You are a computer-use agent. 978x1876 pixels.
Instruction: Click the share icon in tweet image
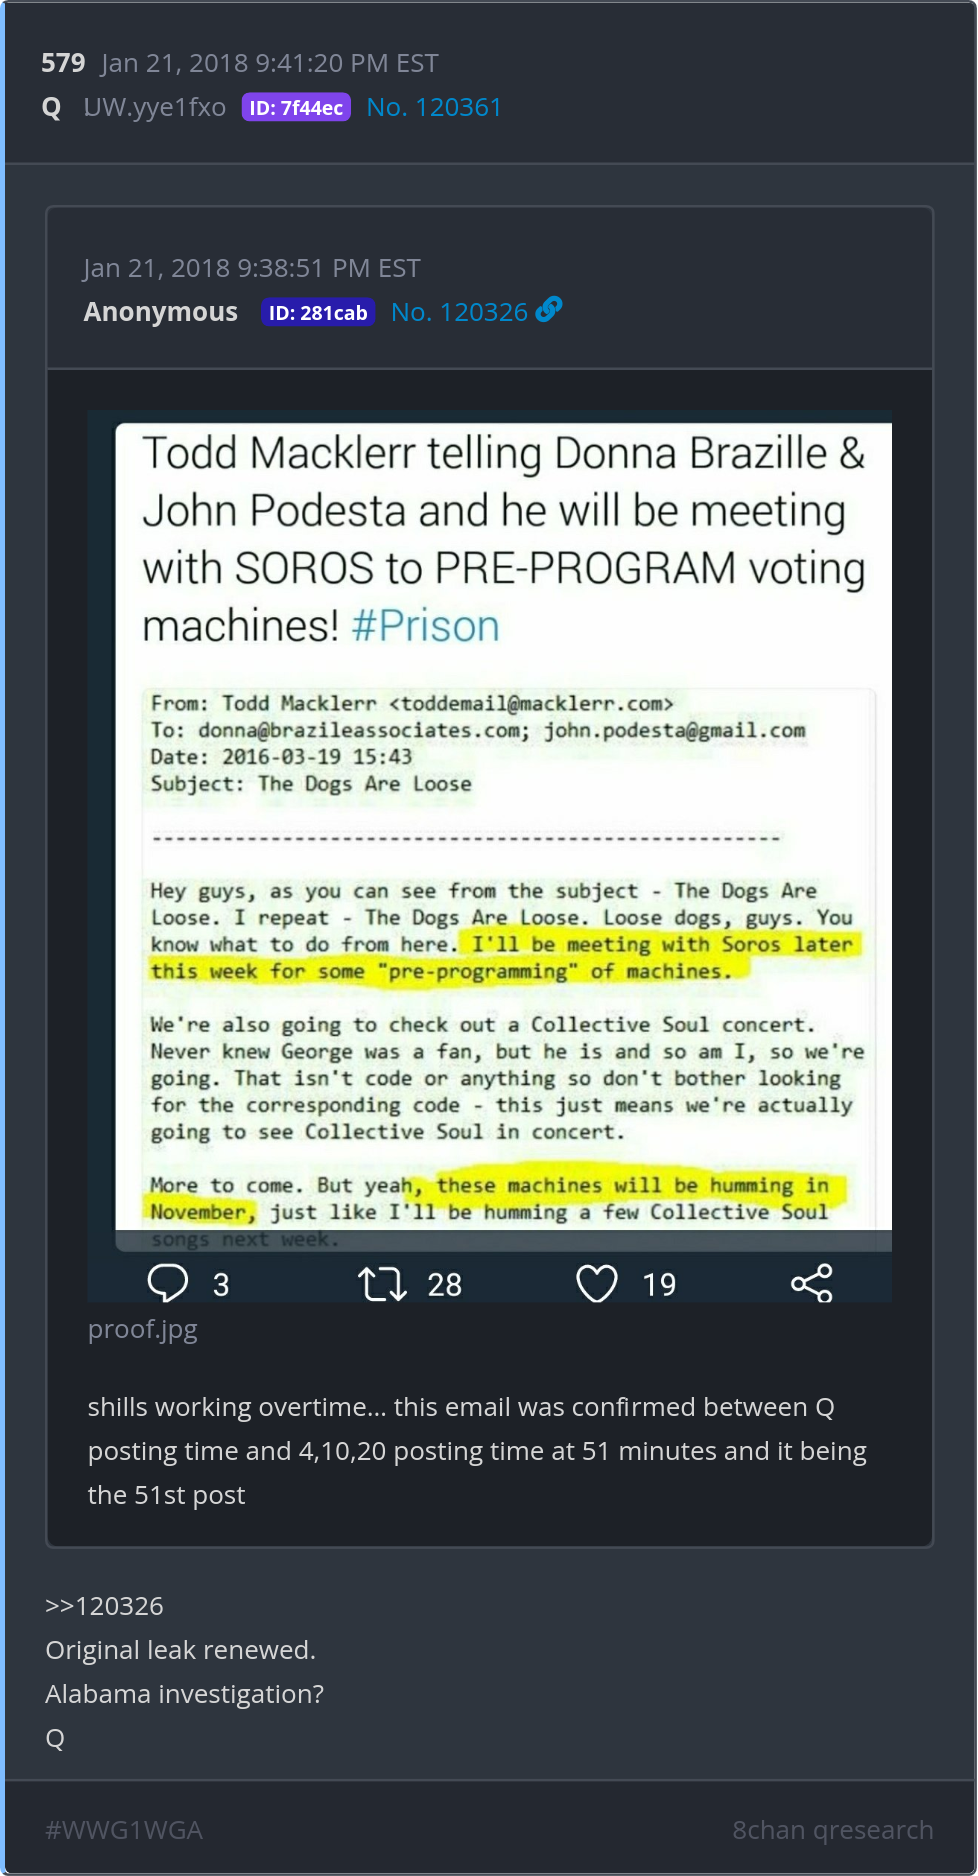(x=812, y=1283)
